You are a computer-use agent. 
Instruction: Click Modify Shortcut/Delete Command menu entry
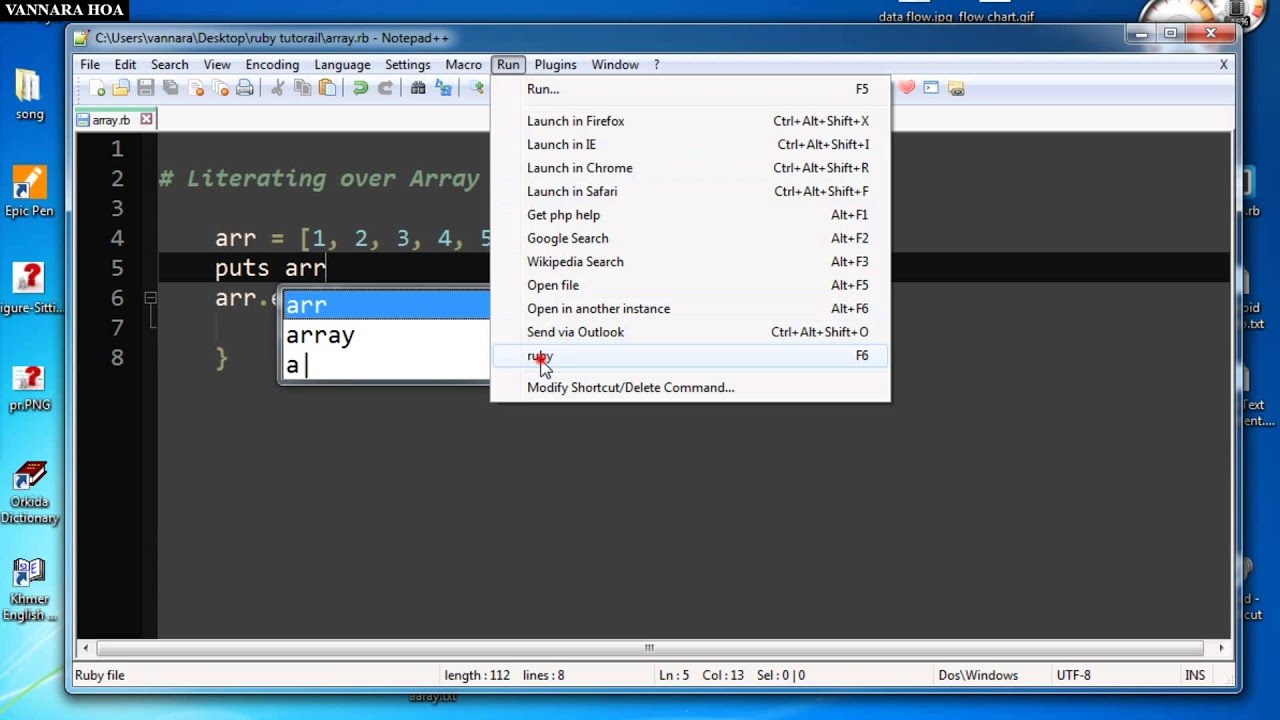(x=690, y=388)
